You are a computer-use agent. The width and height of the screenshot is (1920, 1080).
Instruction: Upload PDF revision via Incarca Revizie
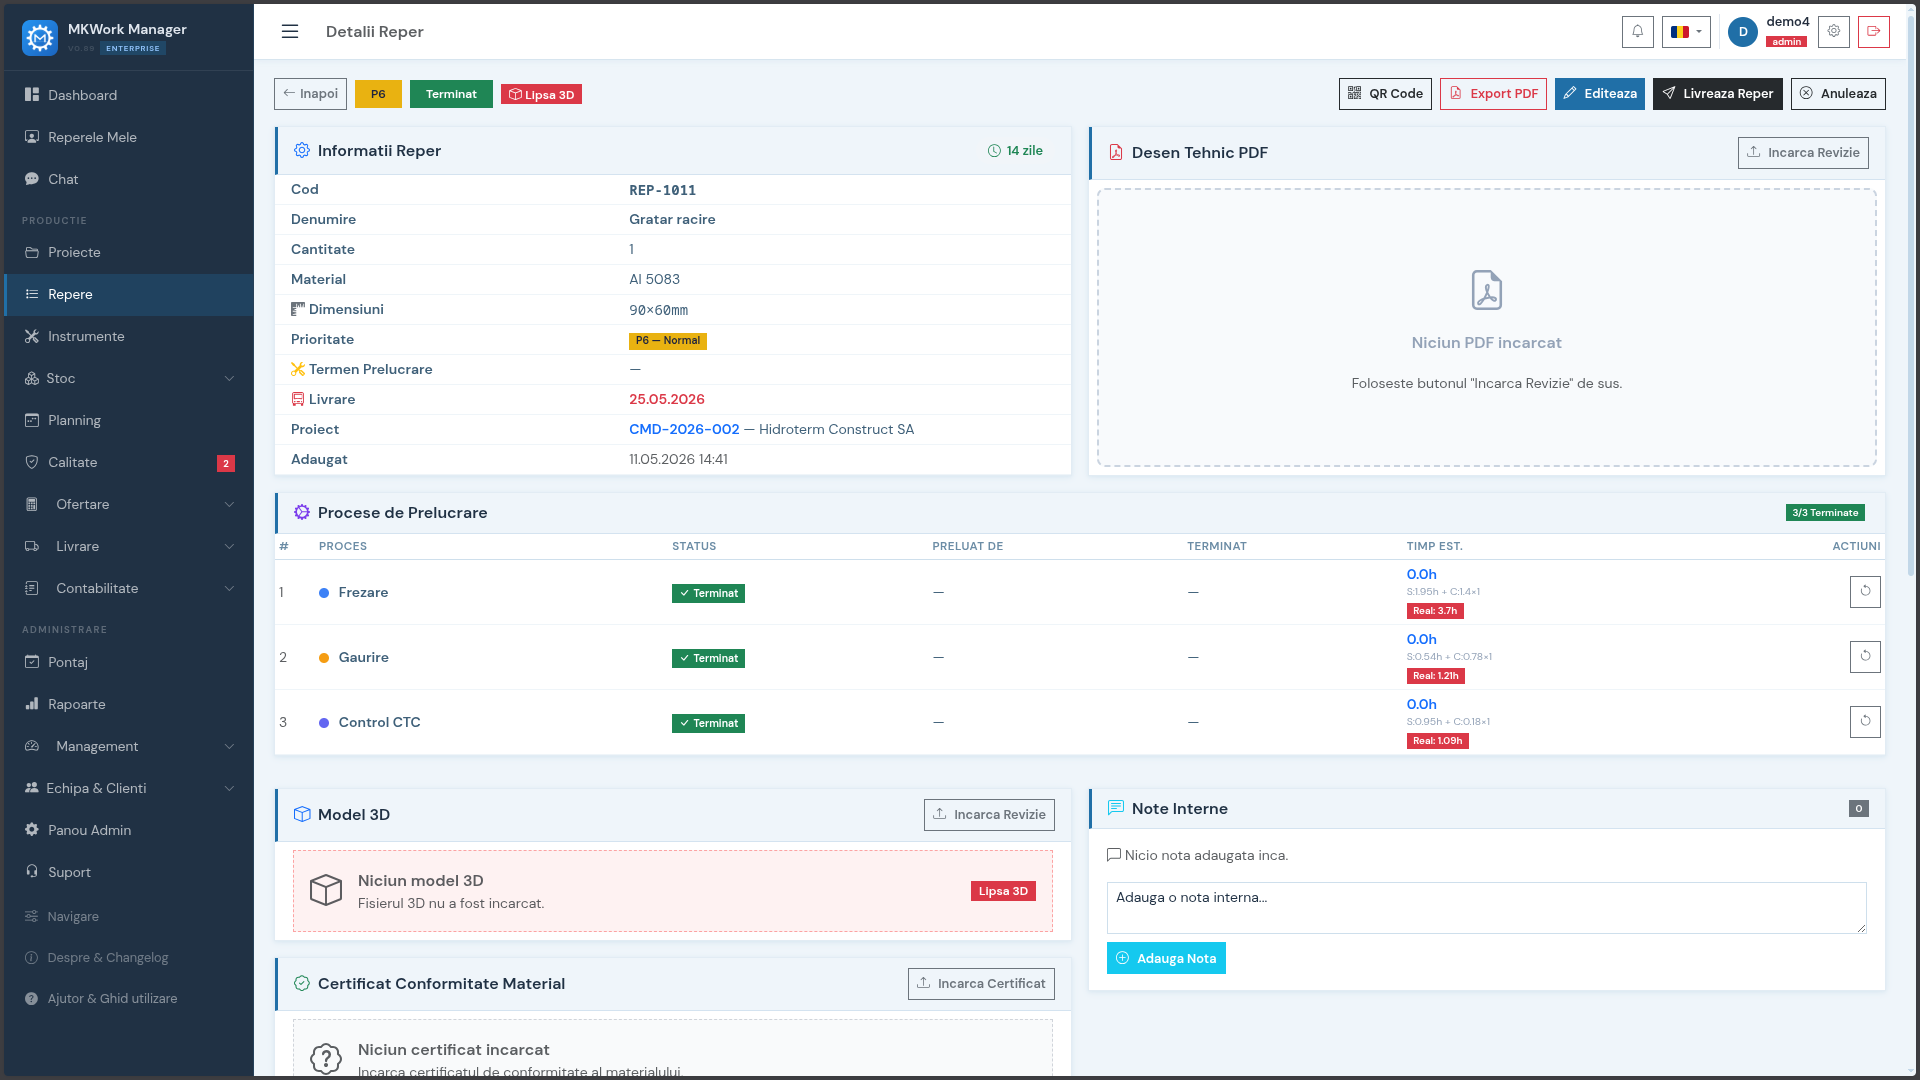tap(1803, 153)
